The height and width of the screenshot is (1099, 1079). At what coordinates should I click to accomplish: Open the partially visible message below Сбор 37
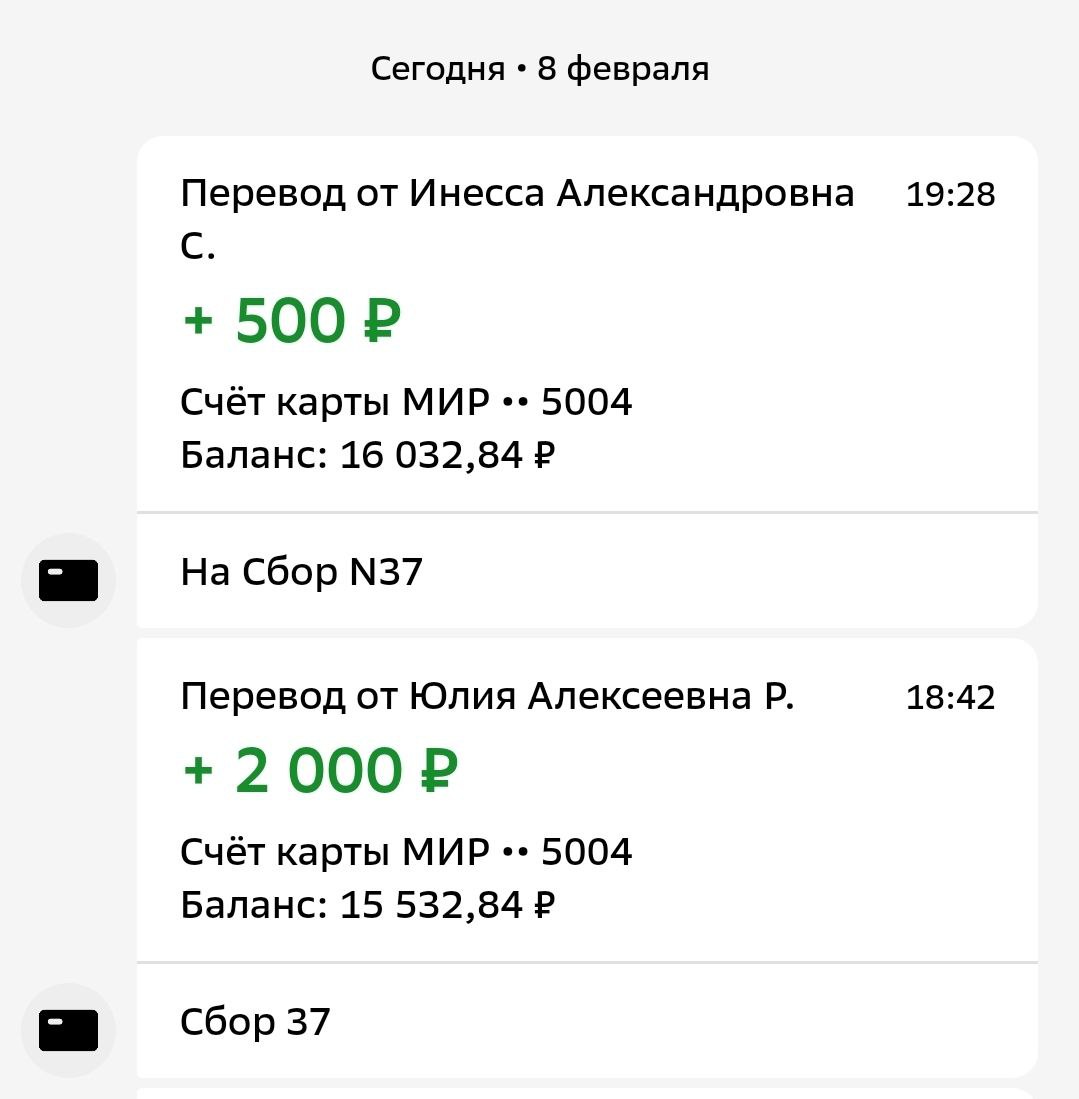coord(586,1093)
